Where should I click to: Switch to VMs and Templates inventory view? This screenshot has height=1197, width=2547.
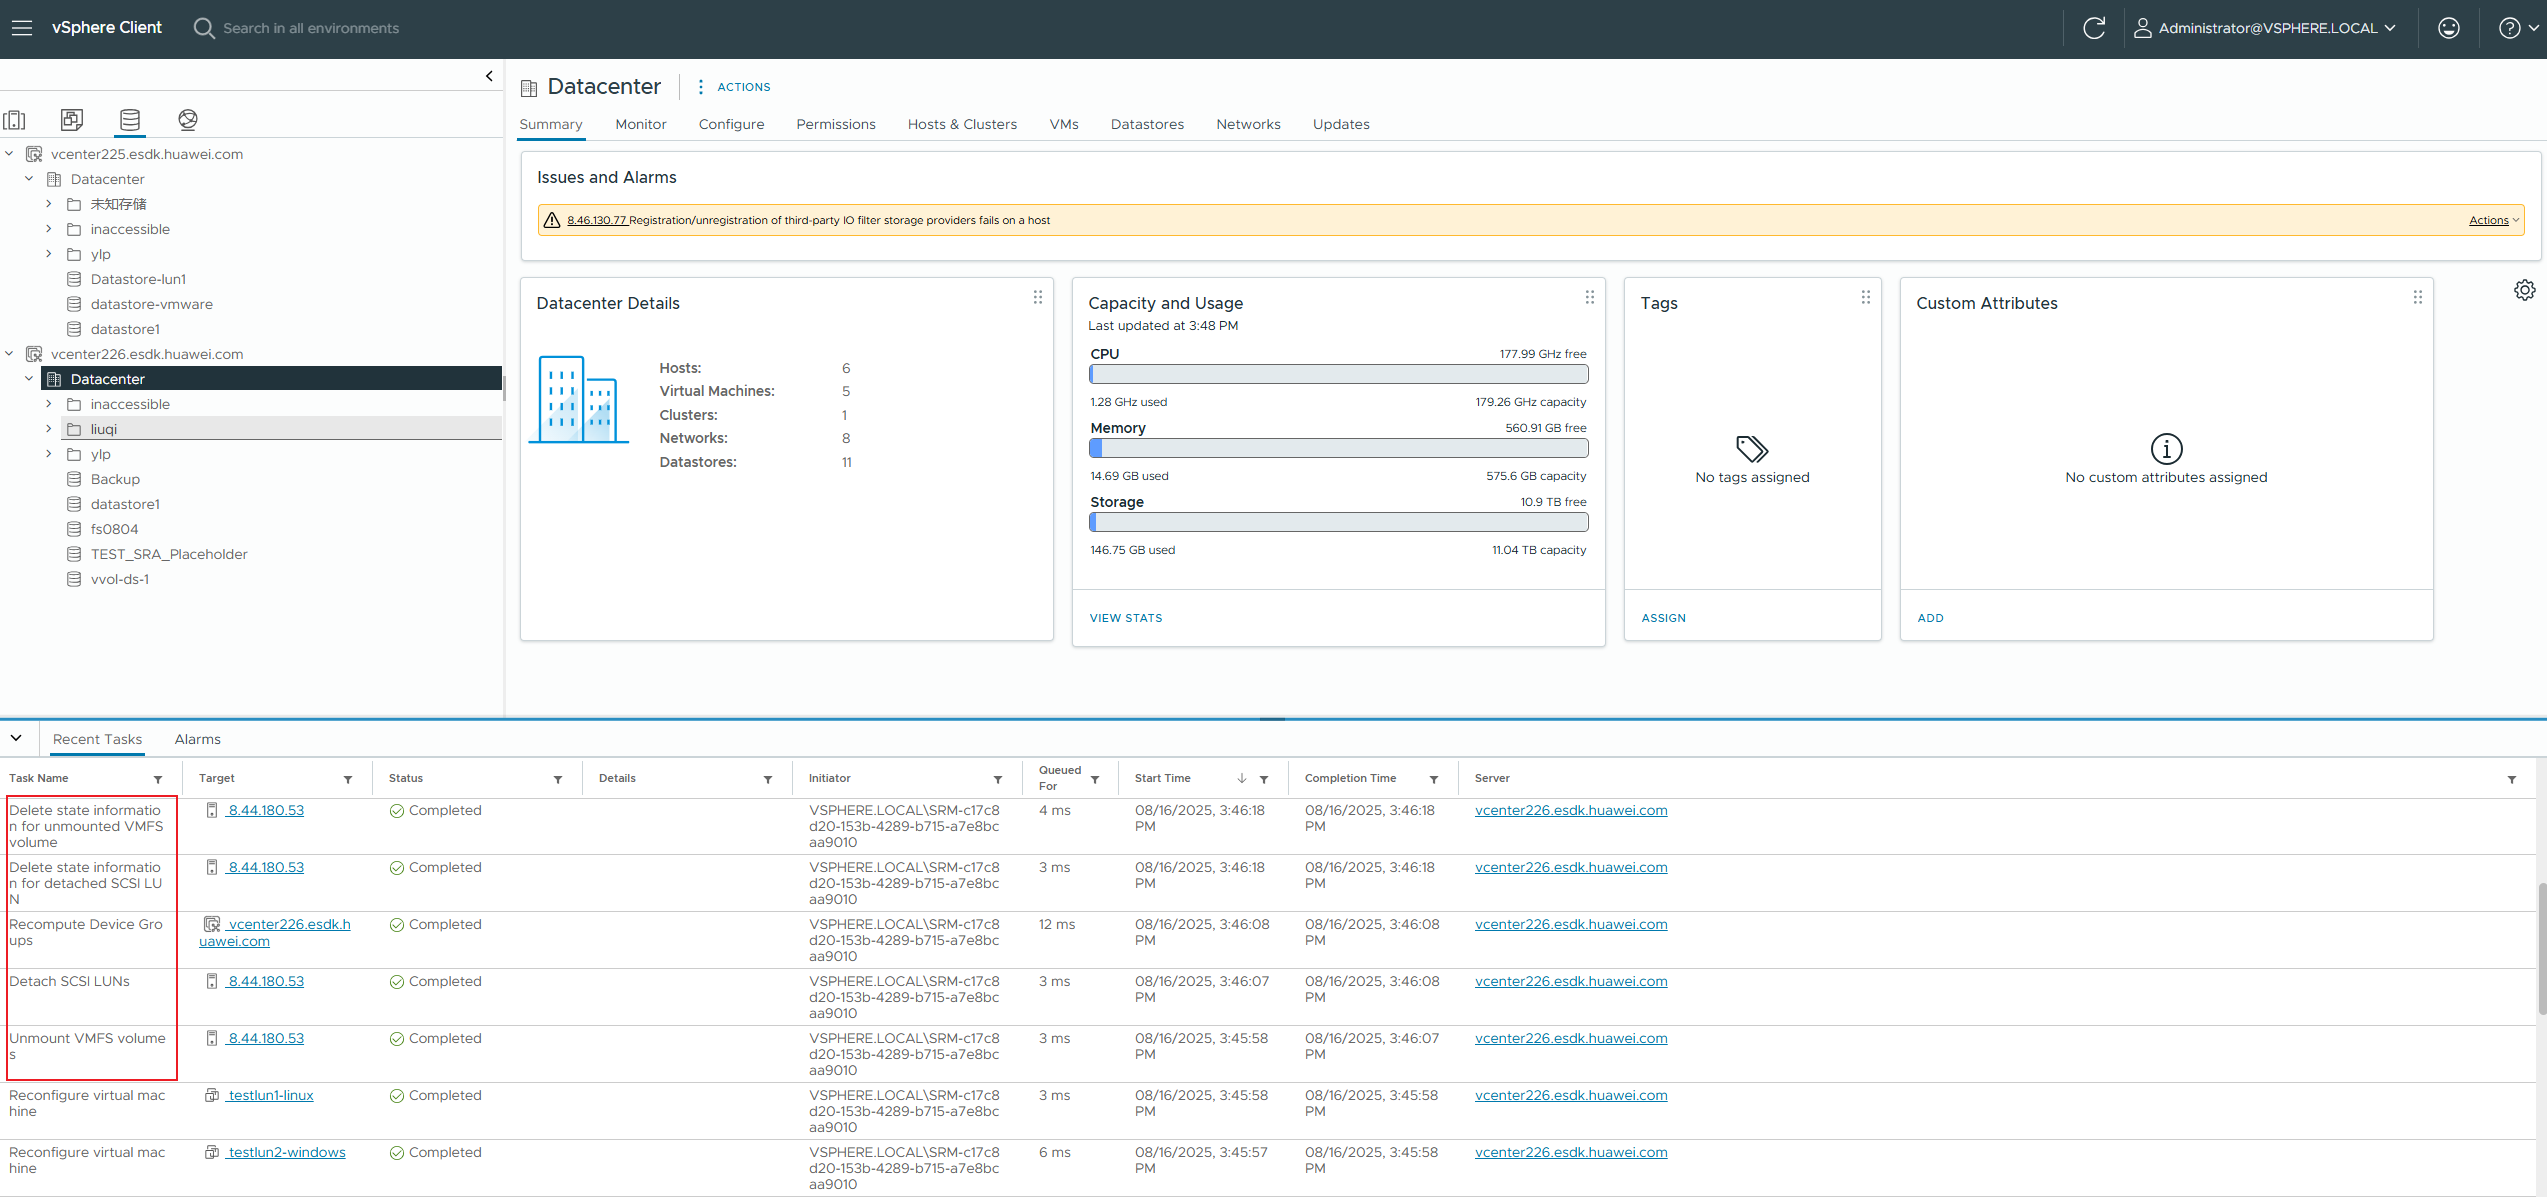[72, 120]
